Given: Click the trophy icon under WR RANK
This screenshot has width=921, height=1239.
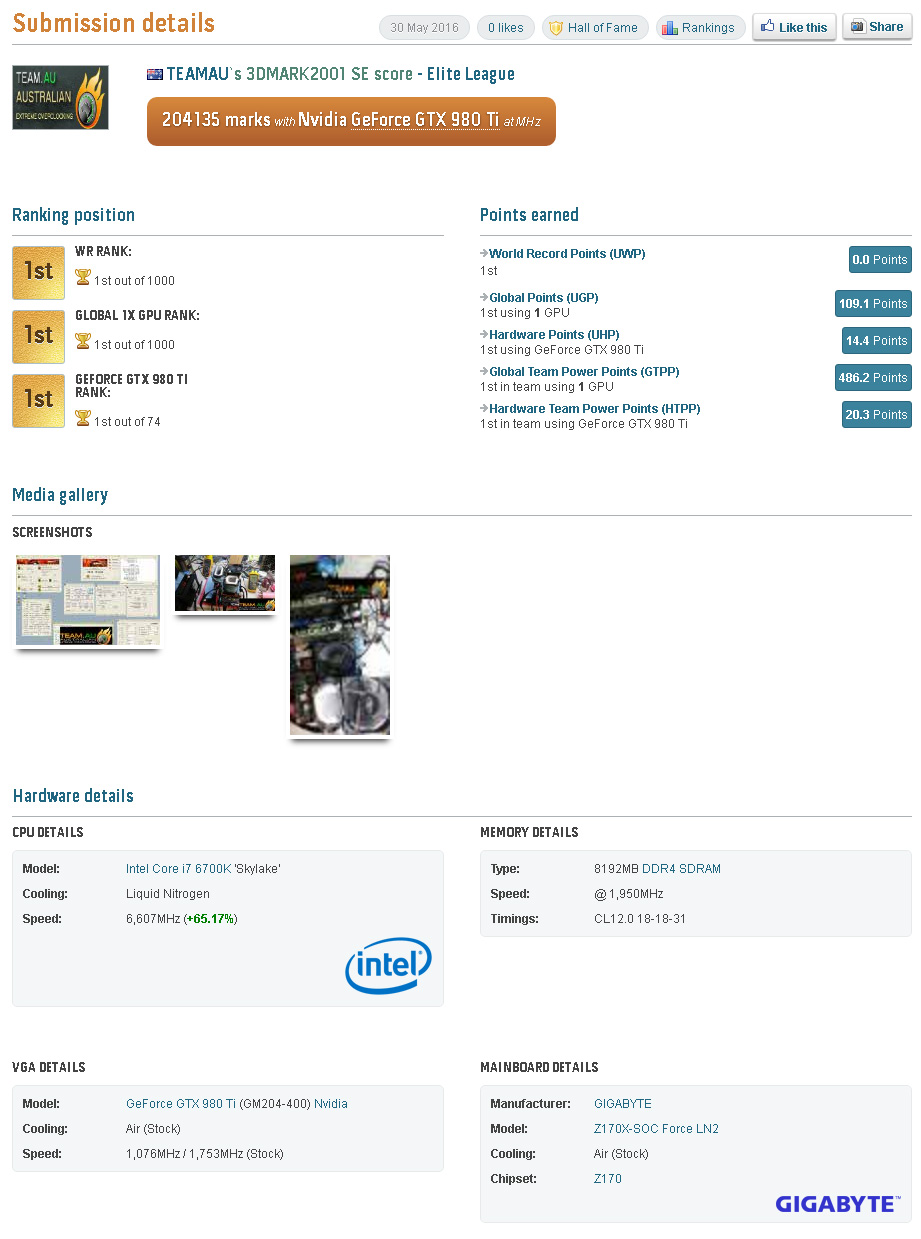Looking at the screenshot, I should click(x=83, y=279).
